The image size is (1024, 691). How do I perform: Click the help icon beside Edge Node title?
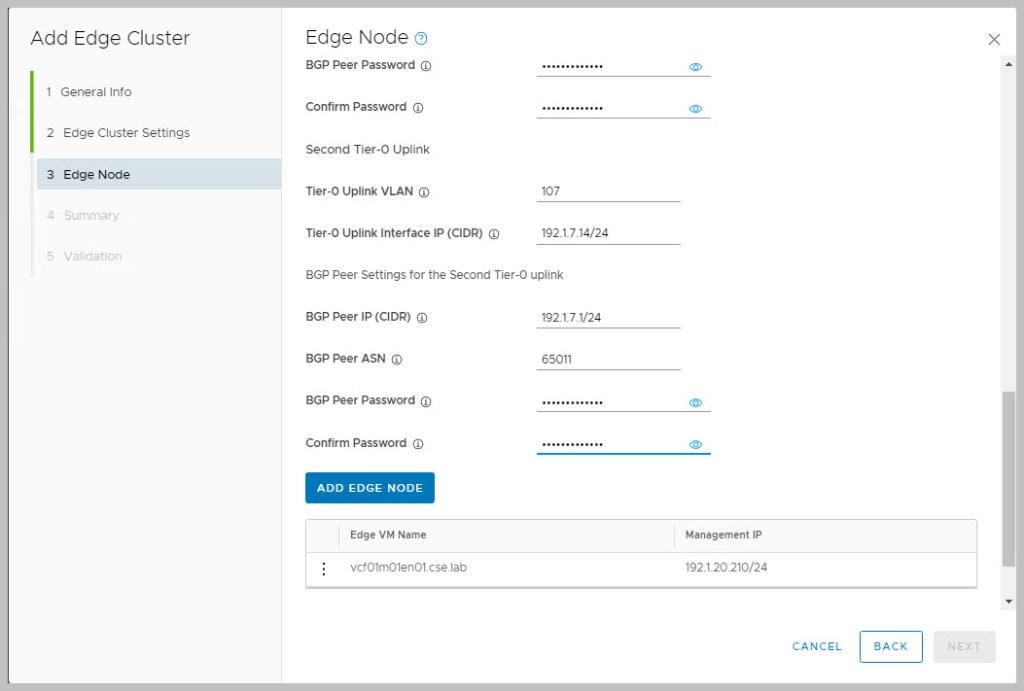(421, 39)
